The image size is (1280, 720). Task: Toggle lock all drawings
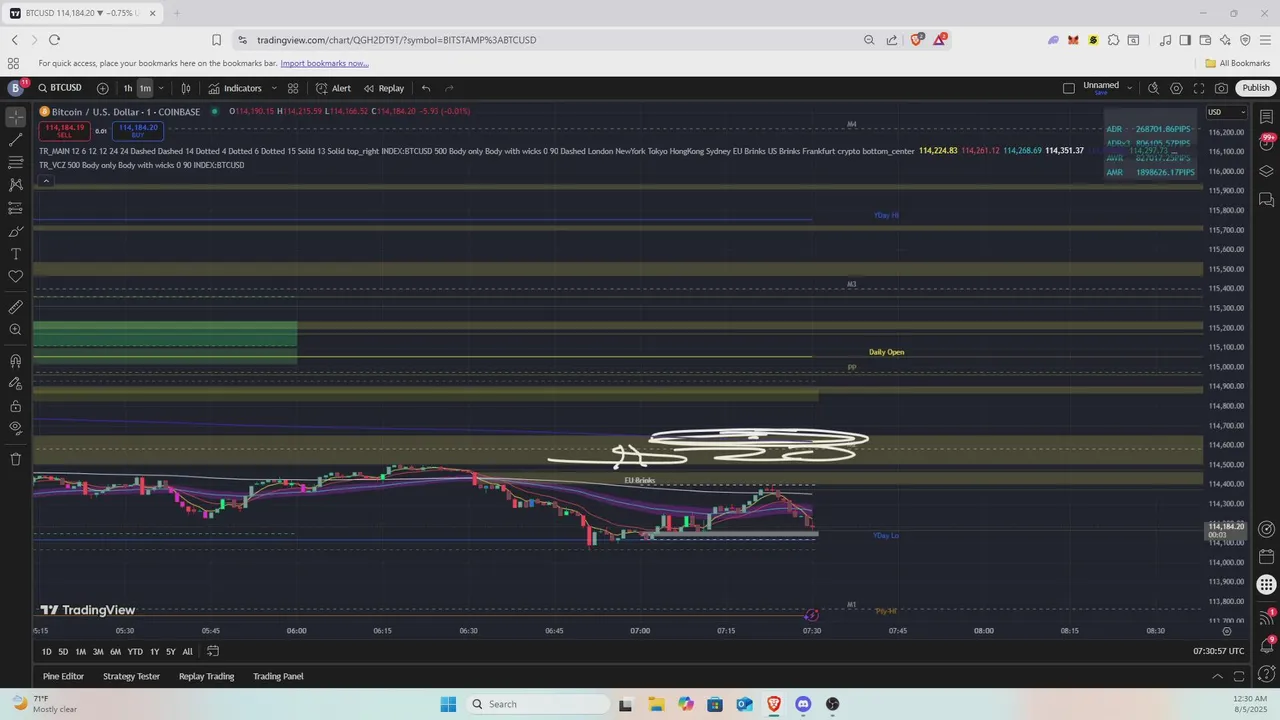(15, 406)
